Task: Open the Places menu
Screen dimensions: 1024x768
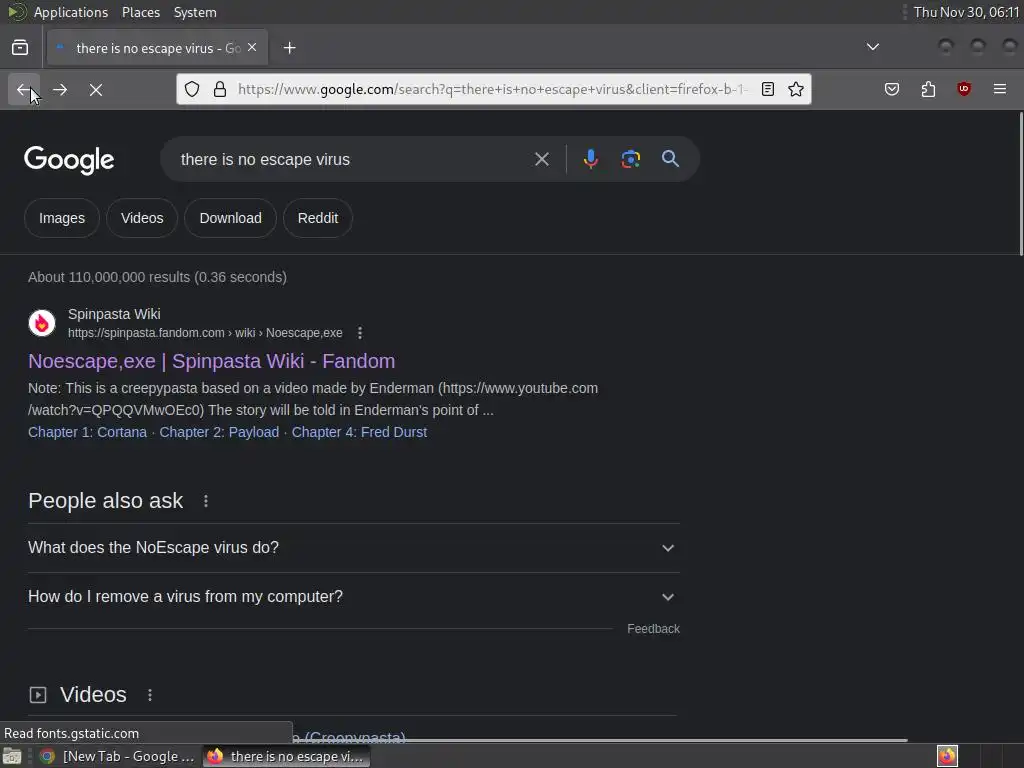Action: pos(141,12)
